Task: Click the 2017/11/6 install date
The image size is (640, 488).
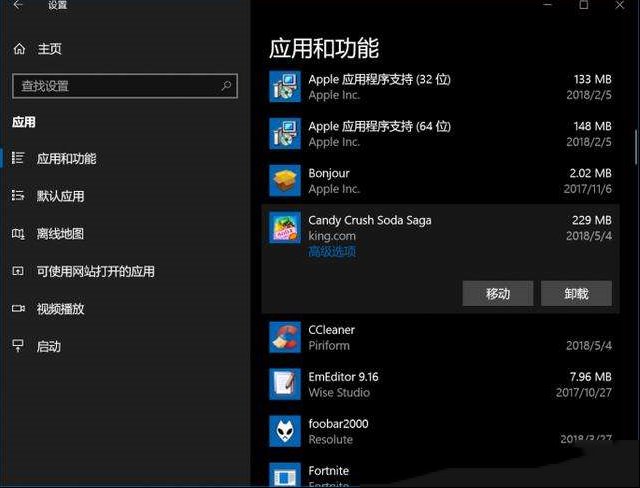Action: [587, 189]
